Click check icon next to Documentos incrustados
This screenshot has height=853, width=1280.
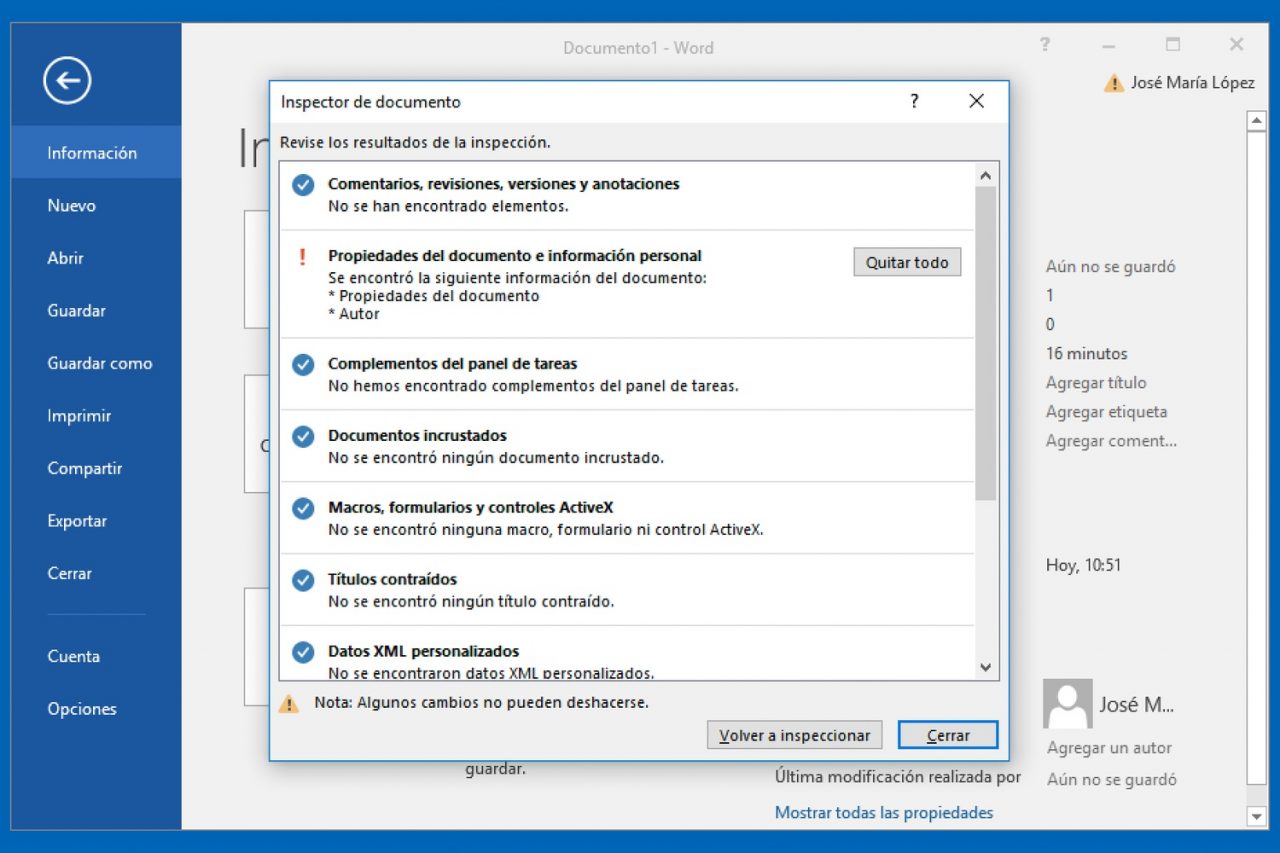[303, 437]
